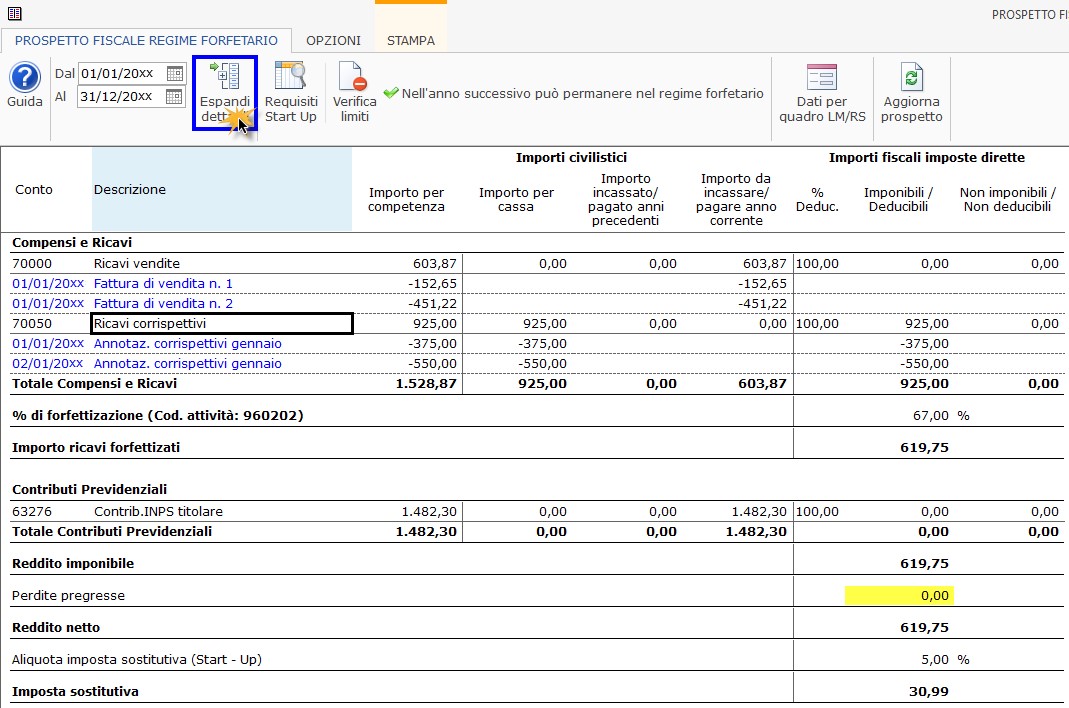The height and width of the screenshot is (708, 1069).
Task: Click date link of Fattura di vendita n. 2
Action: pos(48,303)
